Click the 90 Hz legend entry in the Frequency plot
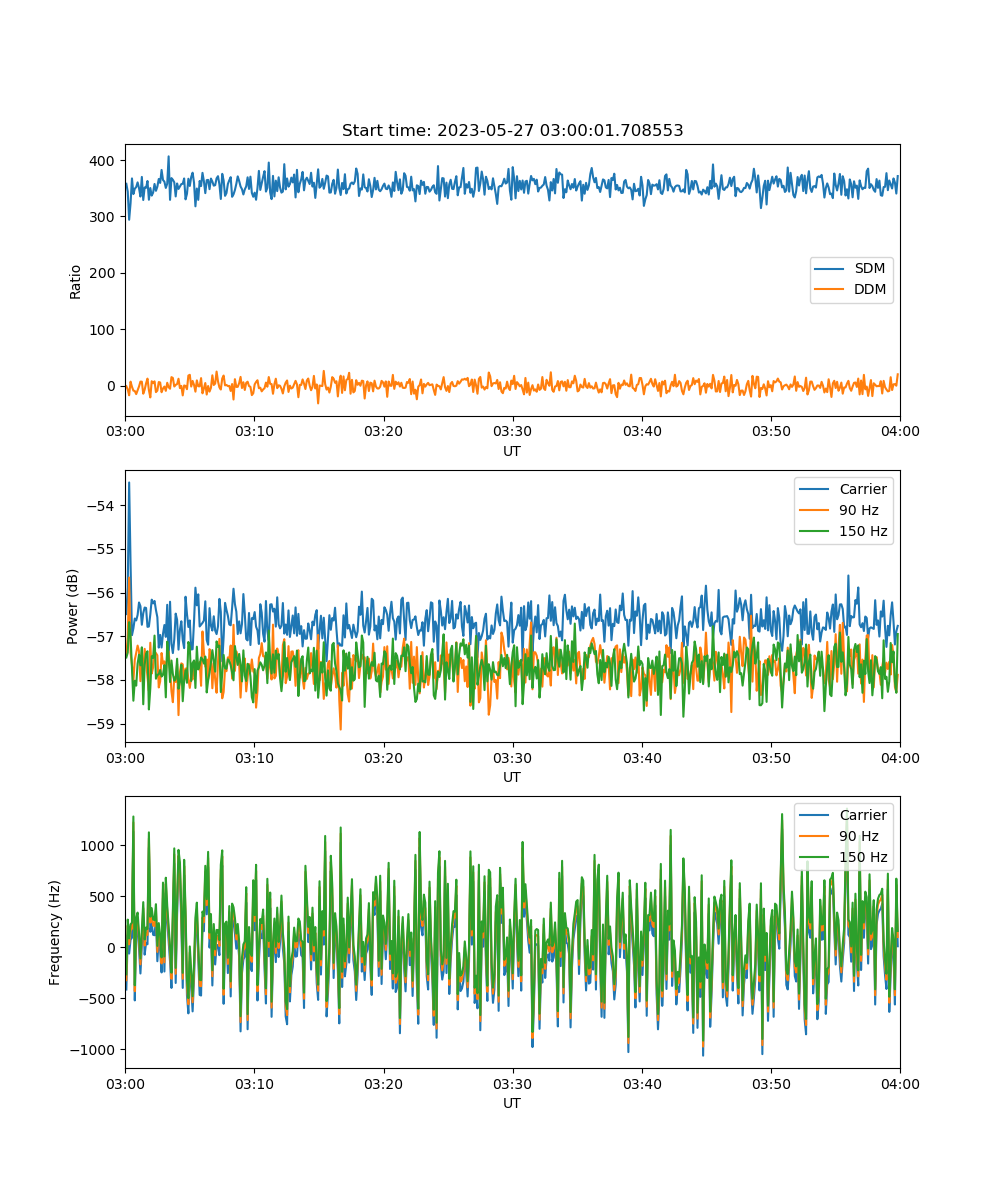Image resolution: width=1000 pixels, height=1200 pixels. (x=860, y=836)
